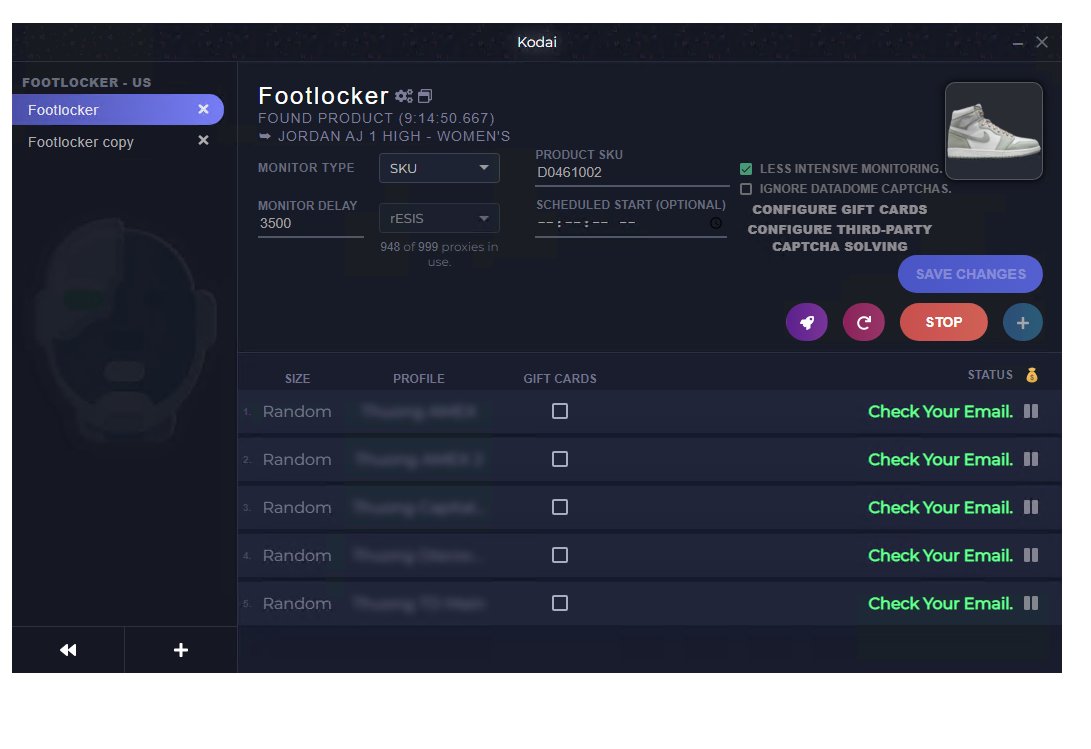The width and height of the screenshot is (1091, 749).
Task: Open Footlocker task group settings gears icon
Action: (404, 96)
